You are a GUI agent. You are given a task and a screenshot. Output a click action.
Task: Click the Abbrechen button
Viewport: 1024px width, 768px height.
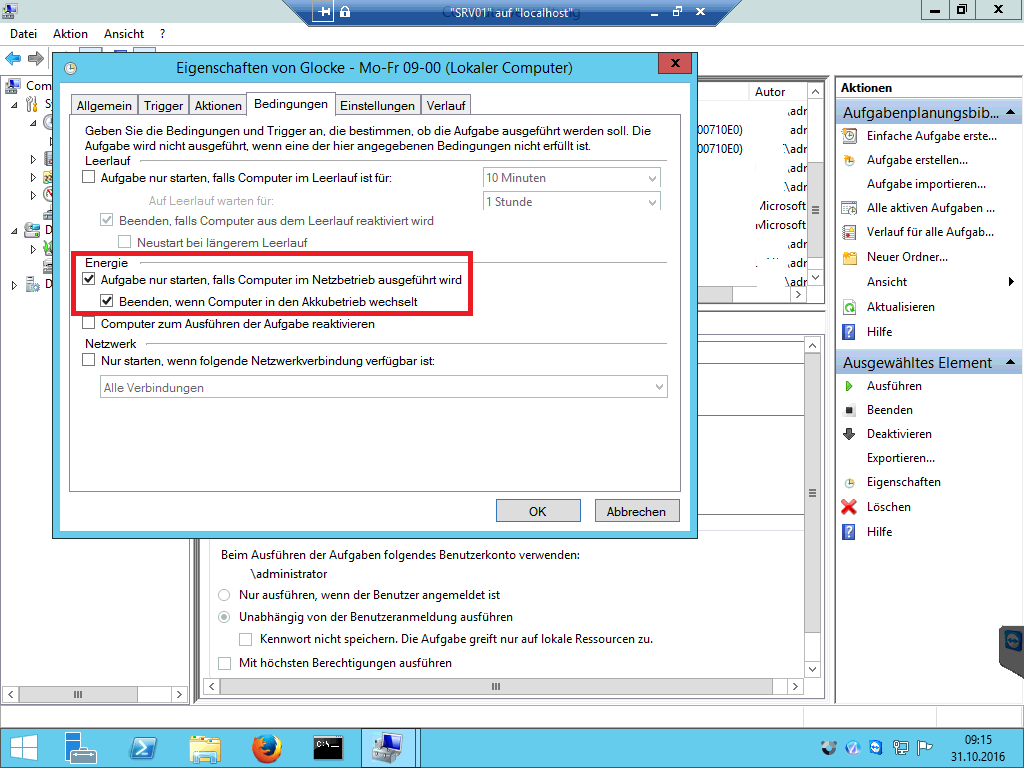pos(636,511)
